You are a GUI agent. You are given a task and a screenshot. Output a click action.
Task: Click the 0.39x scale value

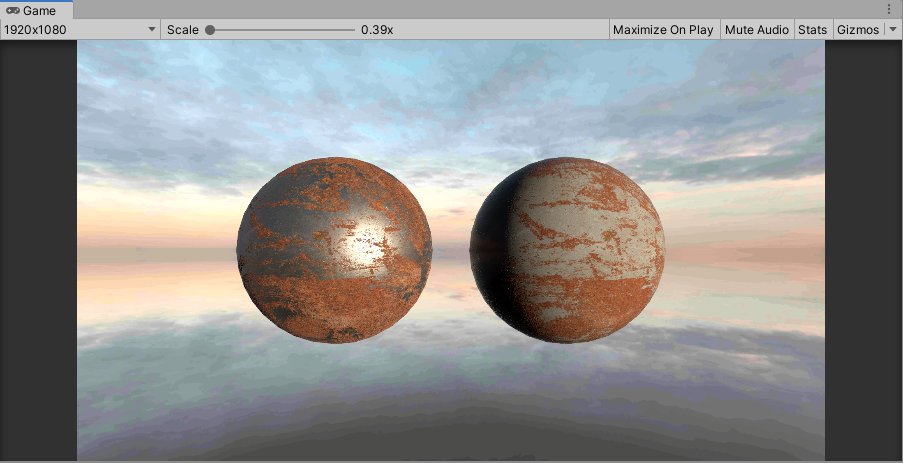pos(377,30)
